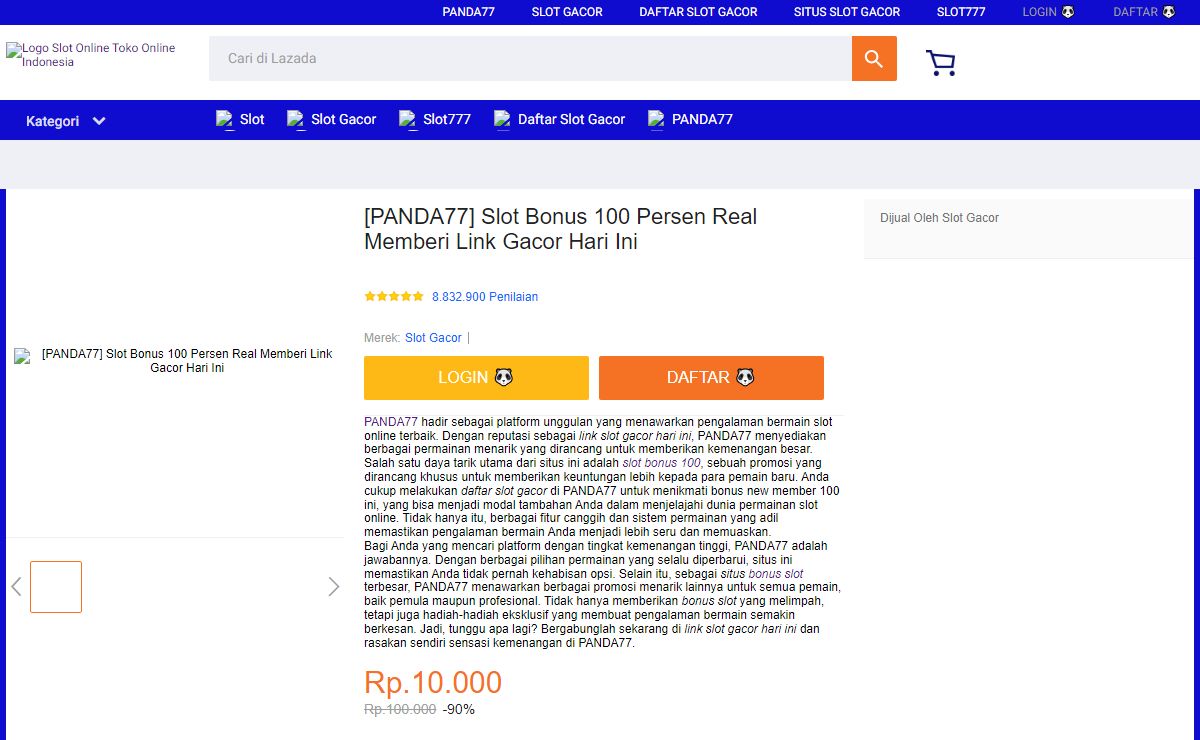Open the shopping cart icon

[x=941, y=63]
